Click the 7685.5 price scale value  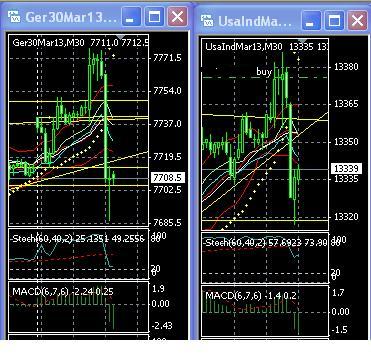click(167, 222)
